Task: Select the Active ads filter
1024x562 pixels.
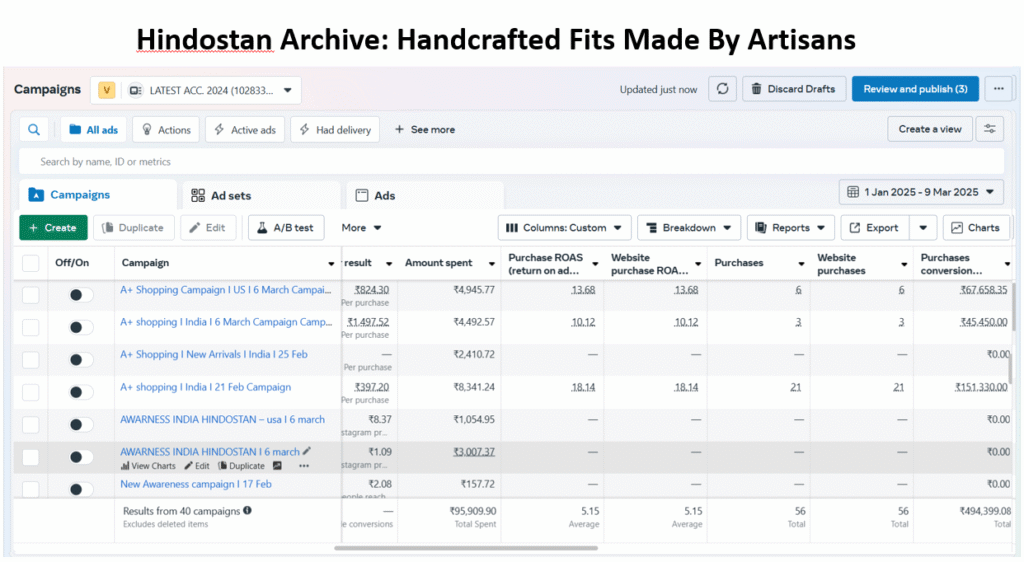Action: (x=245, y=129)
